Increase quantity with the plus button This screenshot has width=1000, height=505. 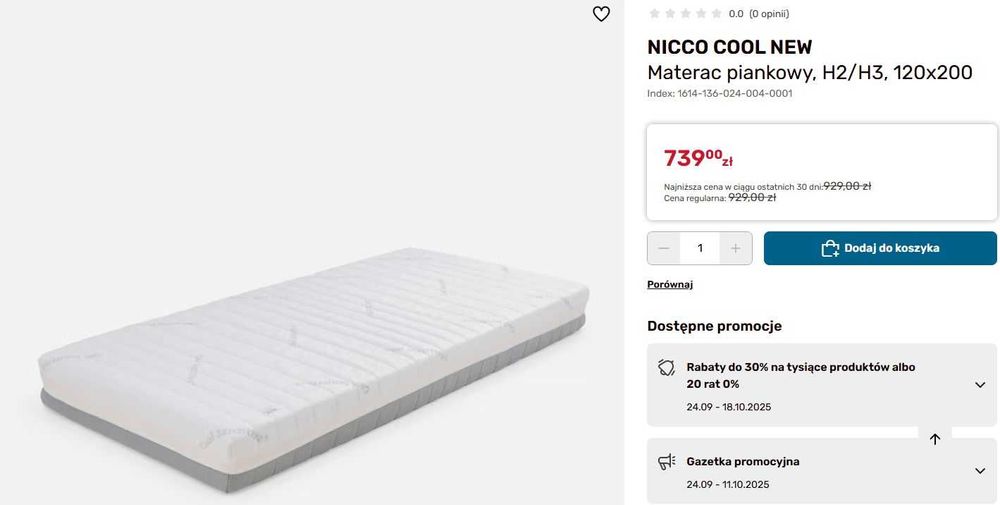point(736,248)
